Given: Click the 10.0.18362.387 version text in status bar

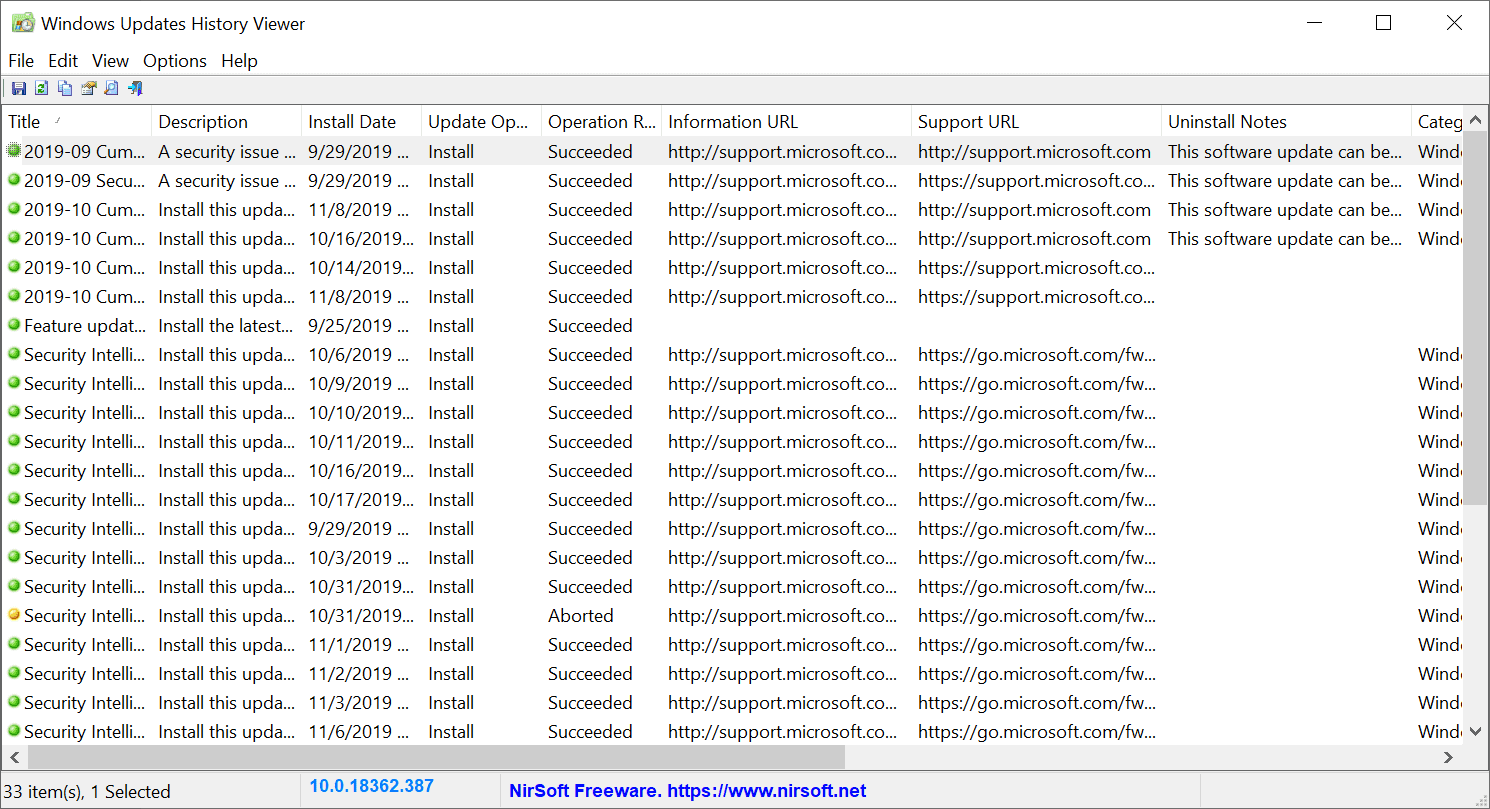Looking at the screenshot, I should pyautogui.click(x=371, y=786).
